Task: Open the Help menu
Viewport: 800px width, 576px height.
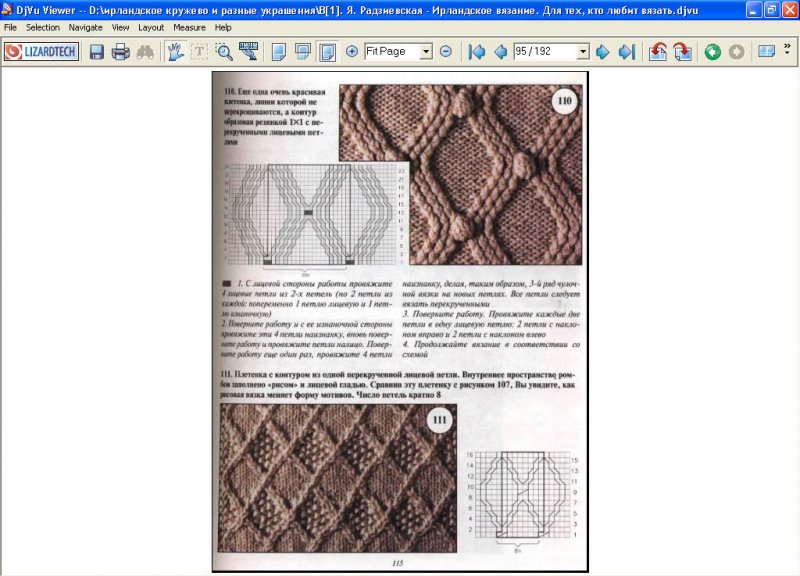Action: click(x=223, y=28)
